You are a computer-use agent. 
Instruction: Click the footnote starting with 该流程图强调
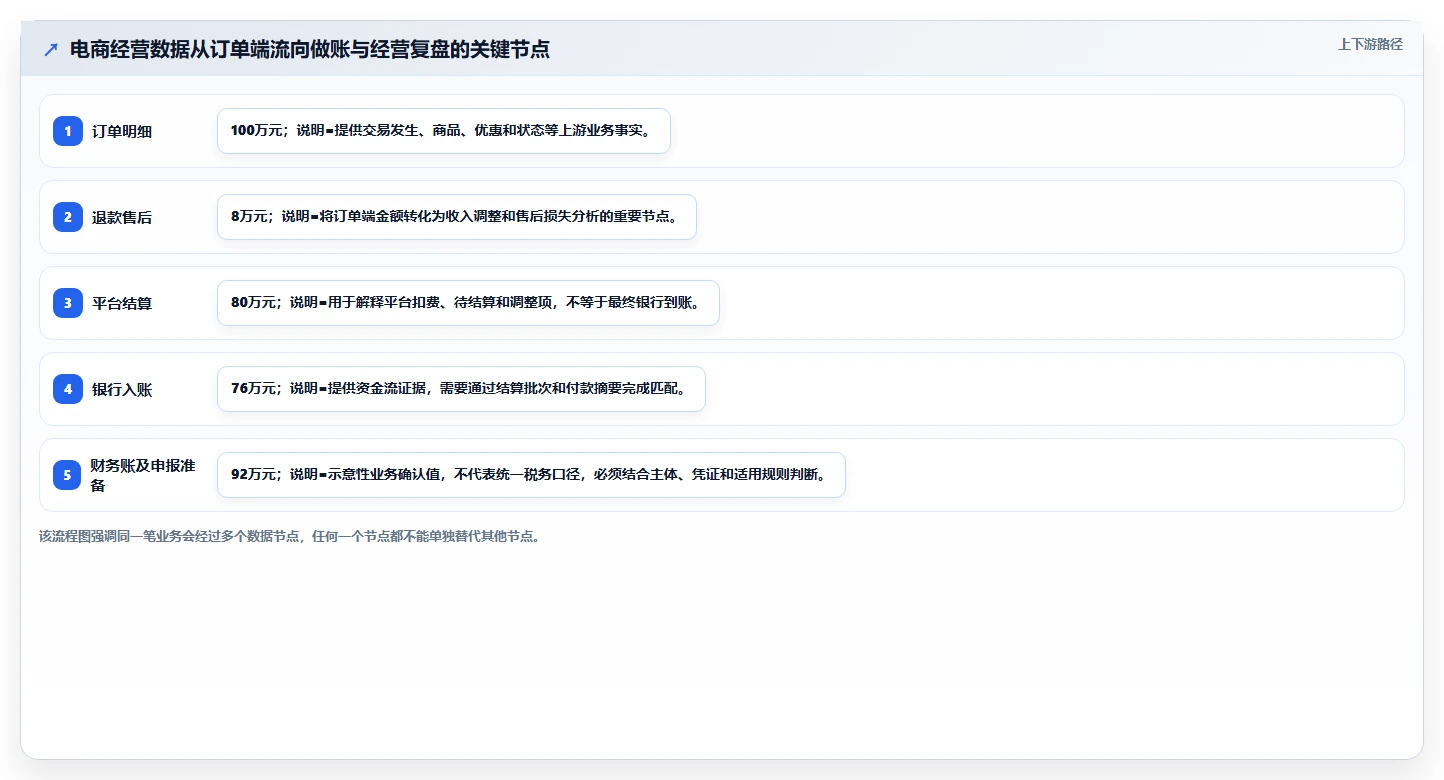290,536
